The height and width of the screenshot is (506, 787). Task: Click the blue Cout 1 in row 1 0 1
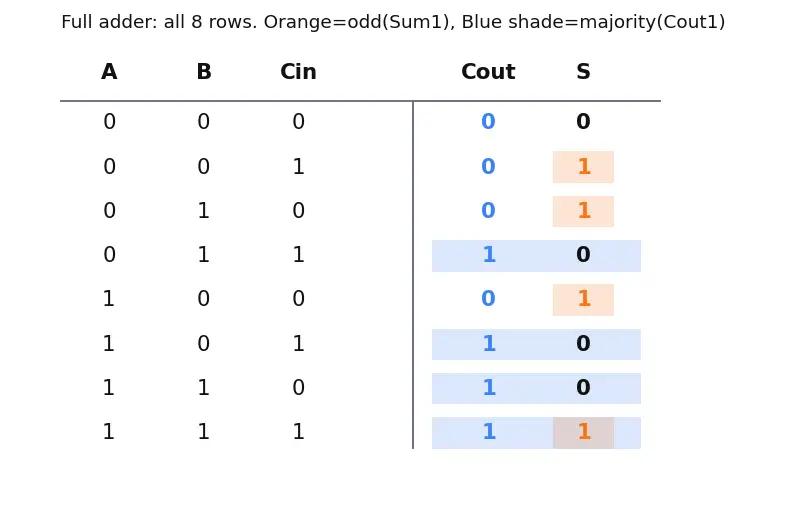click(x=489, y=344)
